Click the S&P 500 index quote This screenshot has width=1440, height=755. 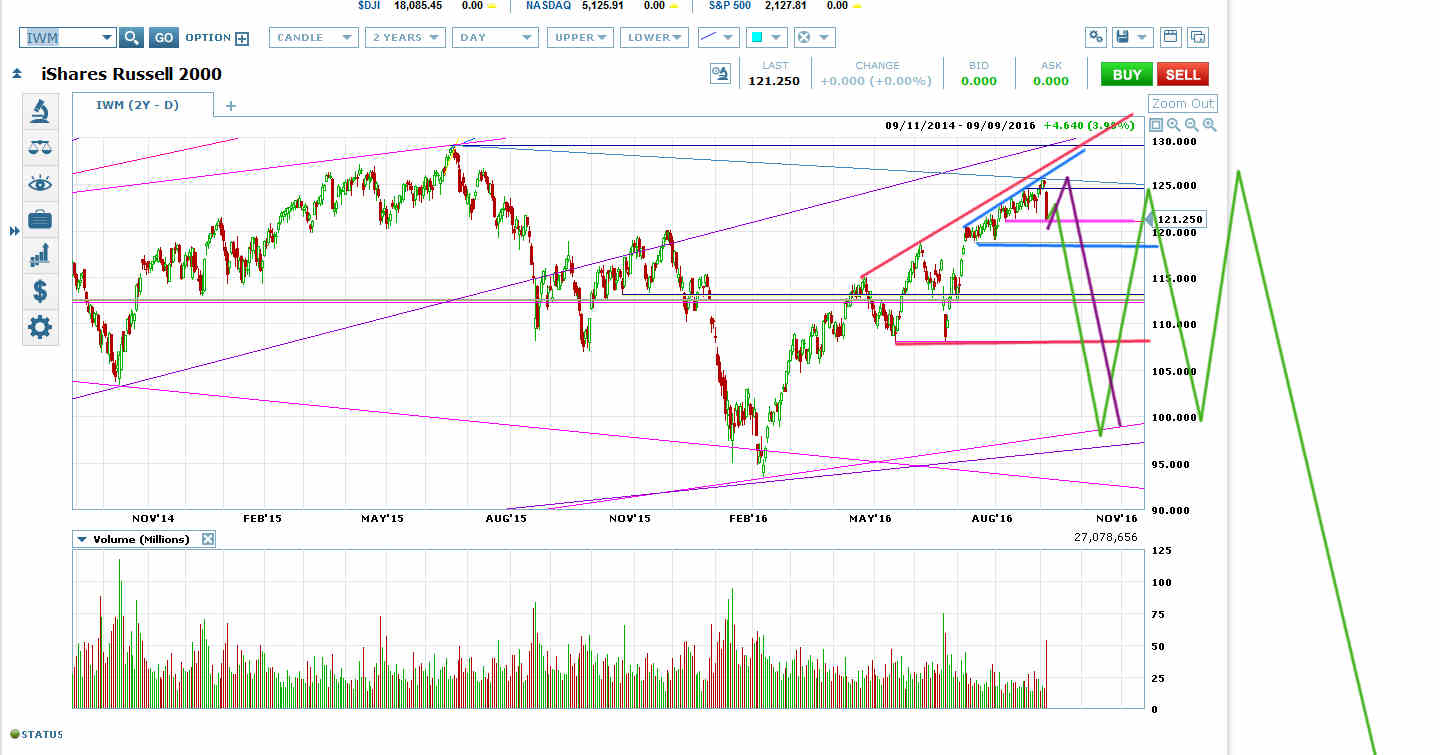pyautogui.click(x=787, y=6)
